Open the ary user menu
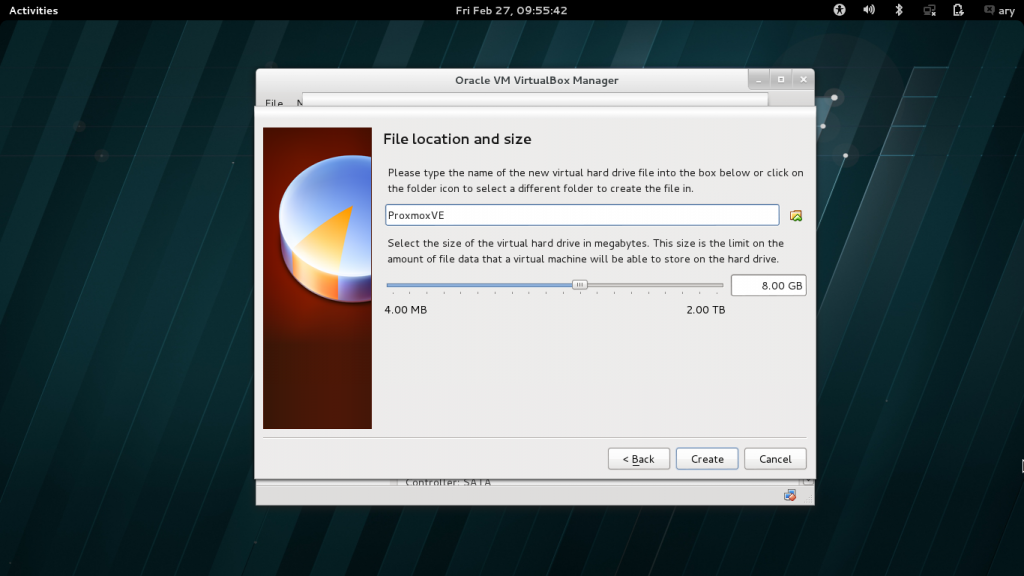Screen dimensions: 1024x576 [999, 10]
